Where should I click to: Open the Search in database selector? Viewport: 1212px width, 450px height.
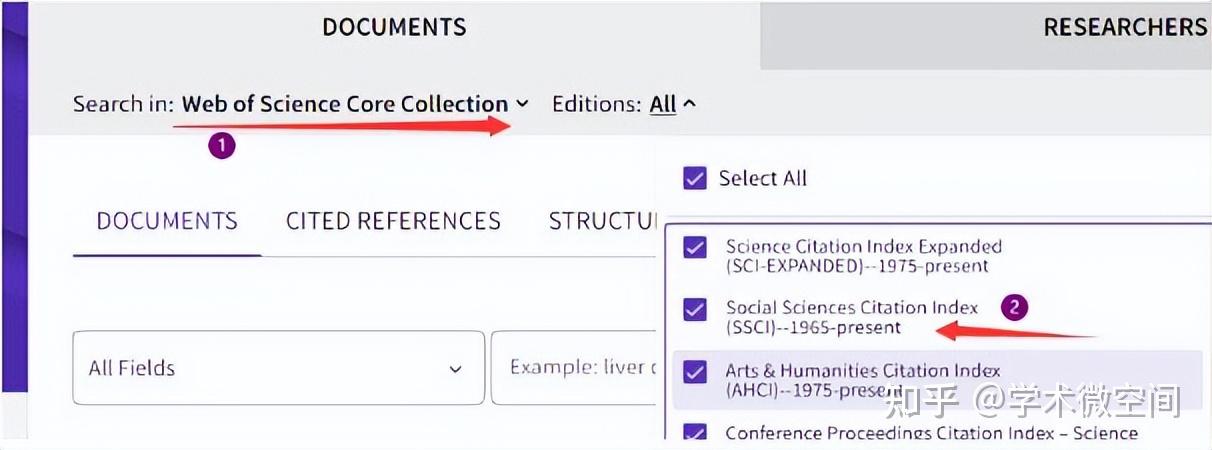point(345,104)
